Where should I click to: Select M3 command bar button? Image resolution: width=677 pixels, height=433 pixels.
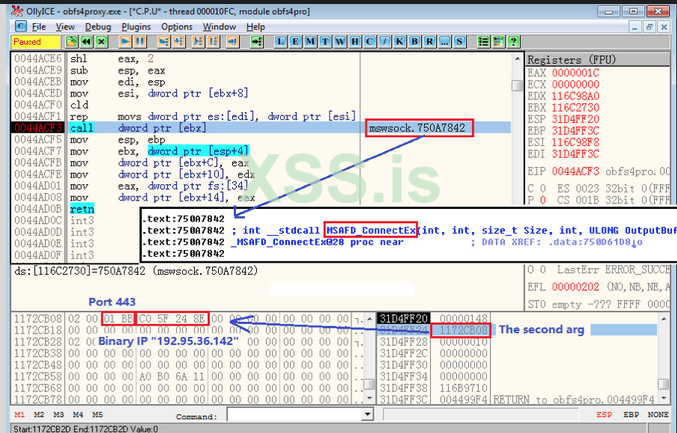[x=58, y=414]
